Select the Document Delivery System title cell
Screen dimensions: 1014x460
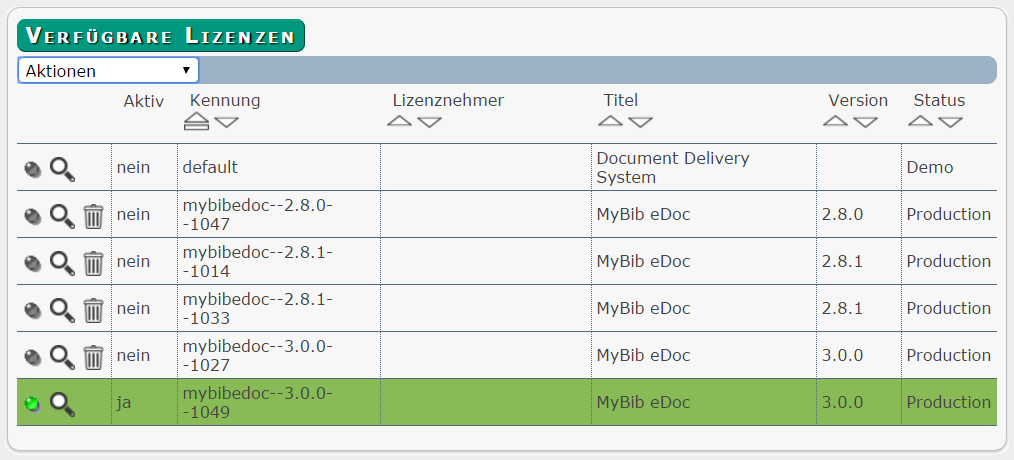coord(704,168)
